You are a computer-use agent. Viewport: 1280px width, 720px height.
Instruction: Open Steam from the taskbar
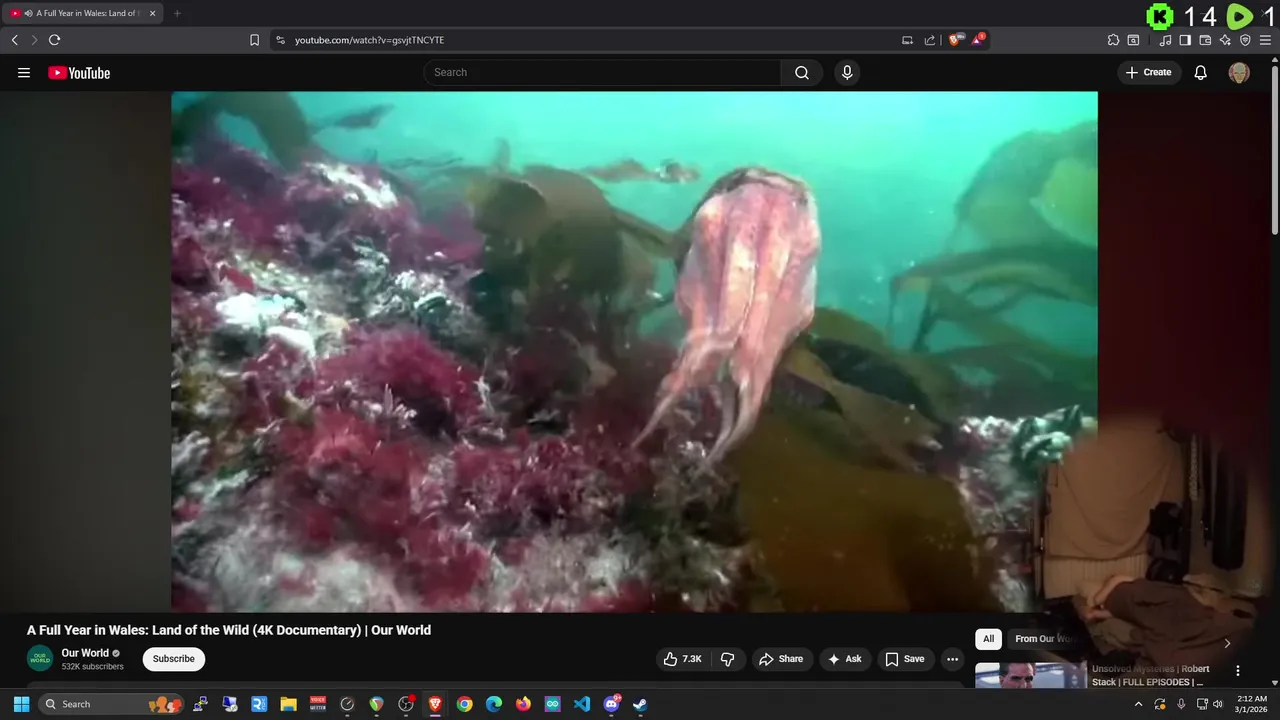(x=640, y=704)
